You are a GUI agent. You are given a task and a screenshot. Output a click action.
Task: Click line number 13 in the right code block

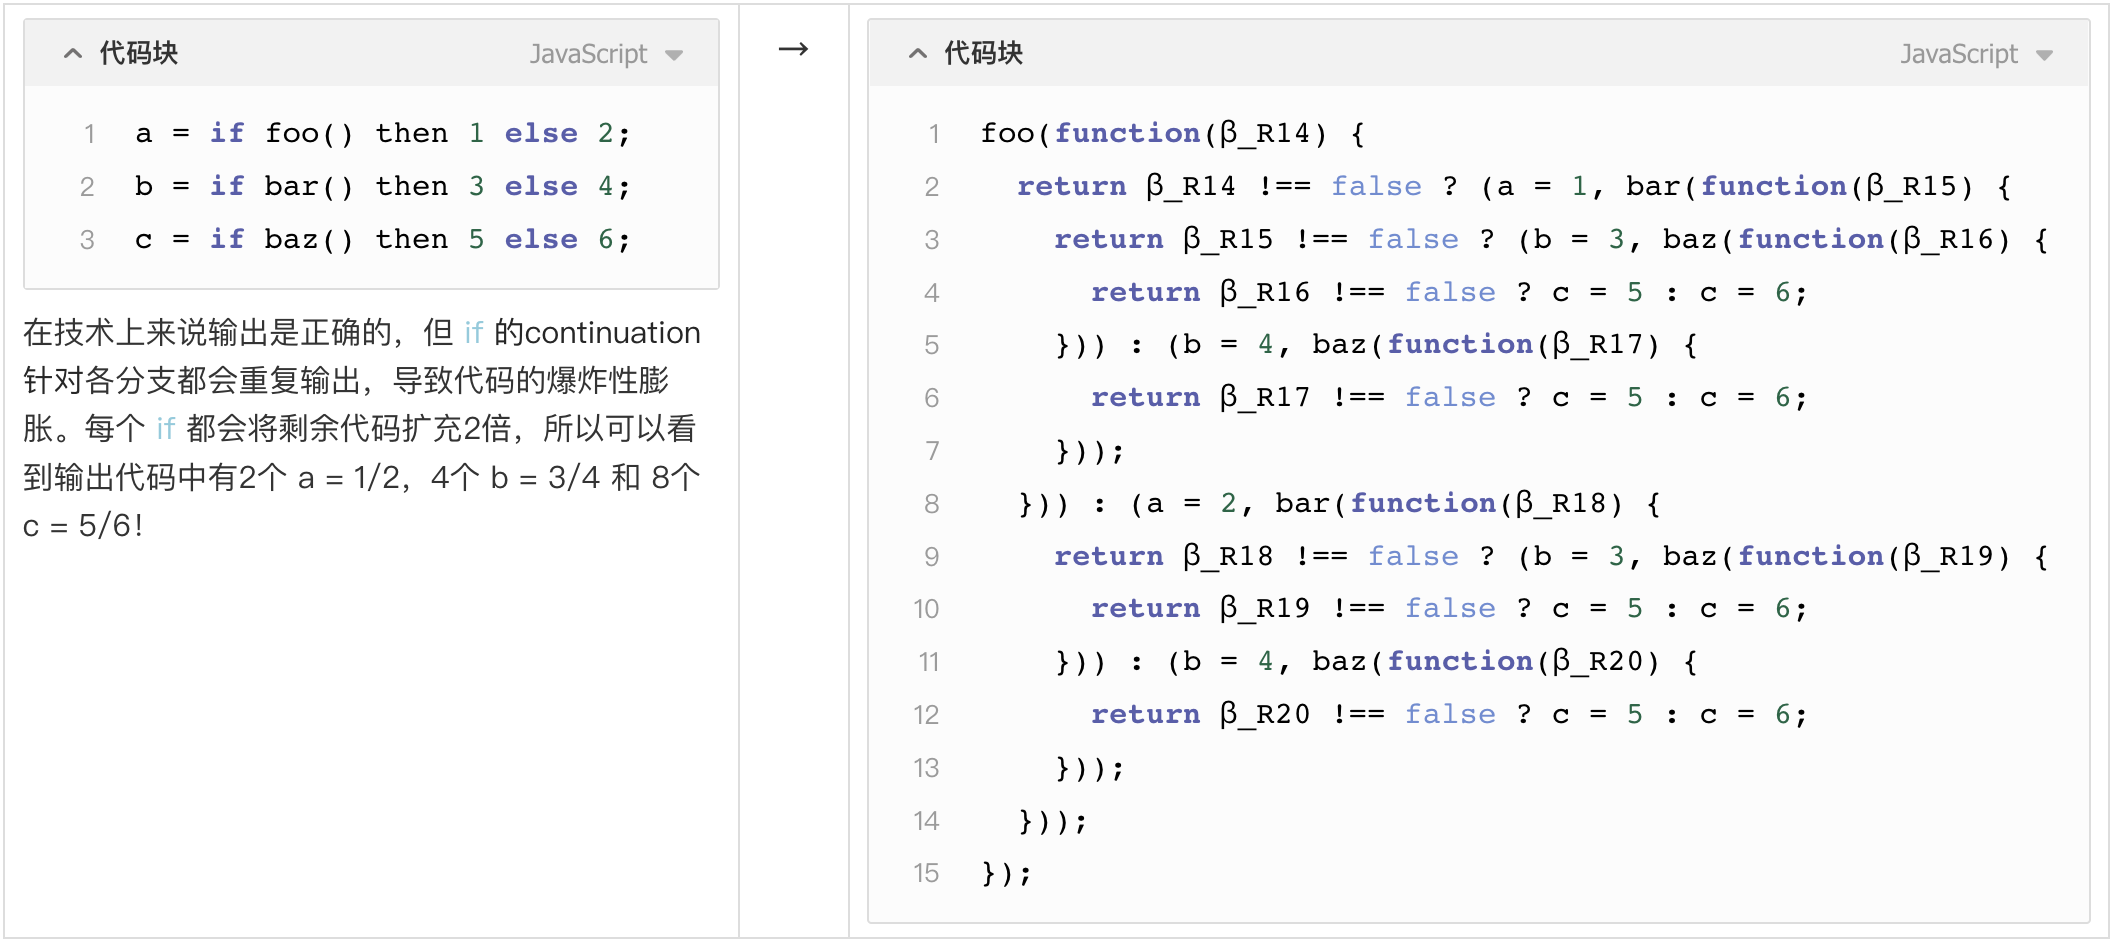[926, 768]
